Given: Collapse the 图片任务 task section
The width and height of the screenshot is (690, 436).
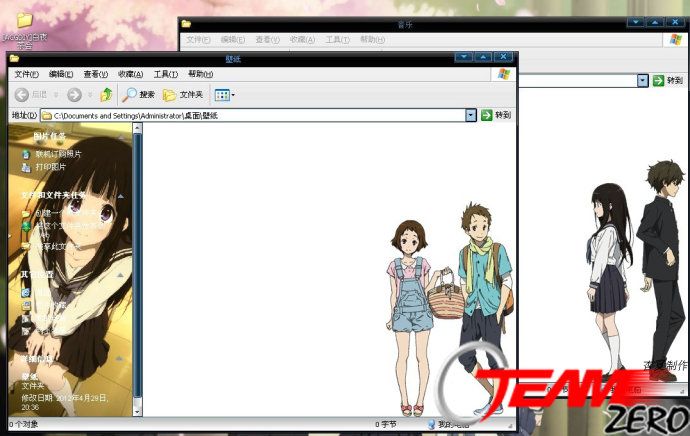Looking at the screenshot, I should [x=50, y=136].
